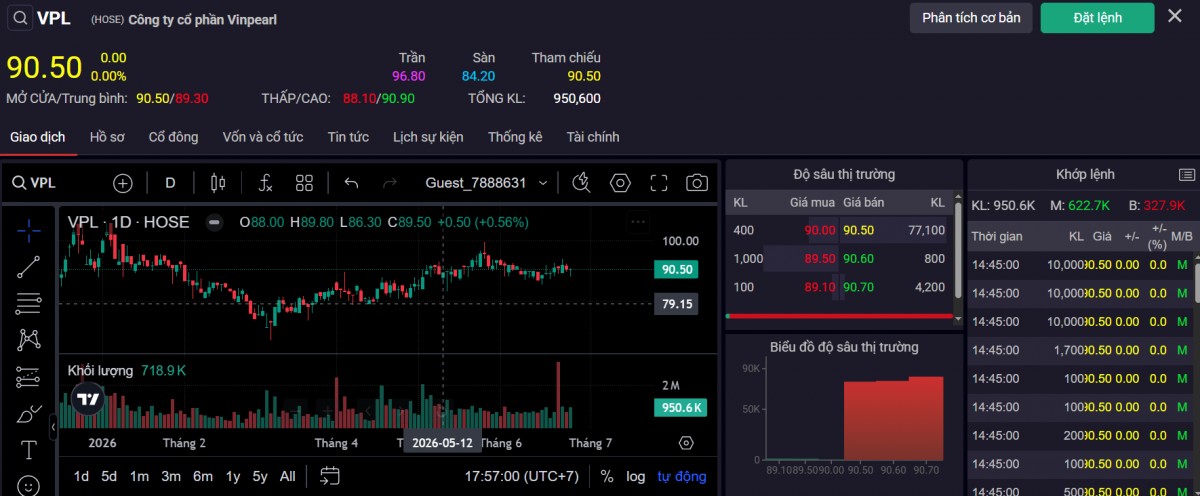Screen dimensions: 1200x496
Task: Click bid price 90.00 in depth table
Action: [819, 230]
